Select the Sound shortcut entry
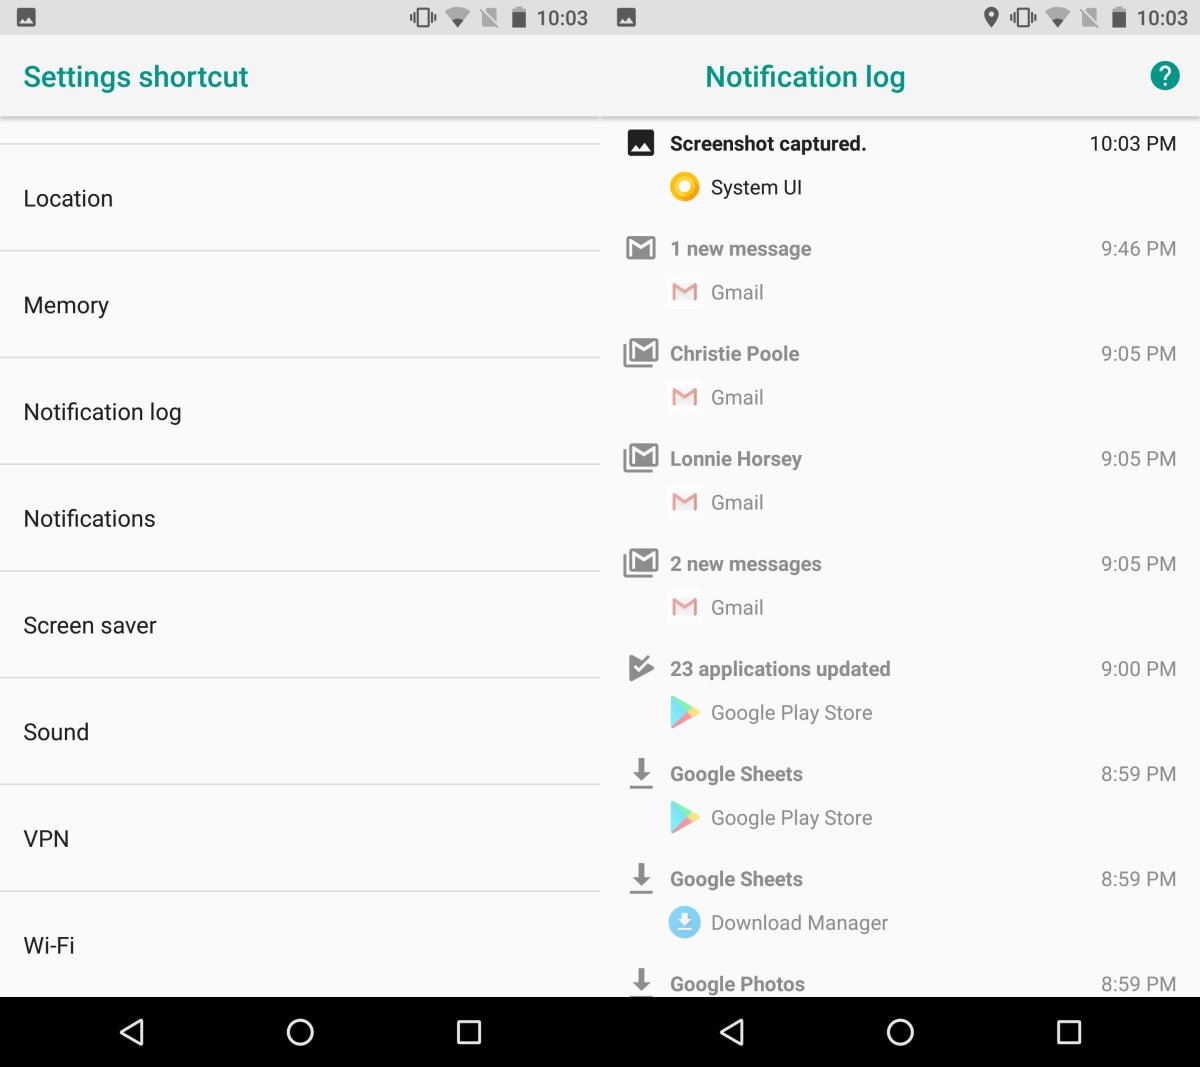The width and height of the screenshot is (1200, 1067). click(300, 732)
